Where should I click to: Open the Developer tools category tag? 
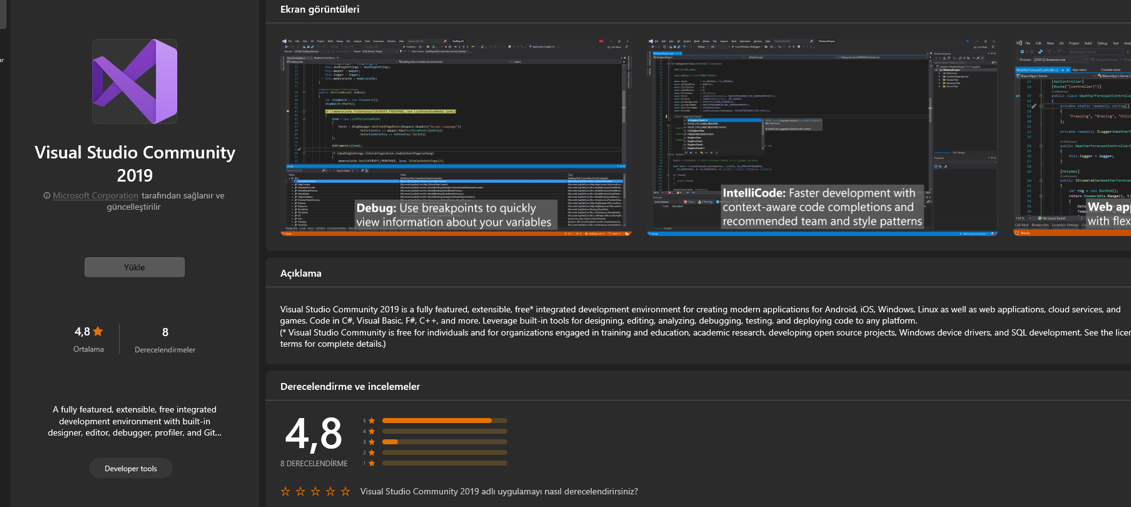point(131,468)
